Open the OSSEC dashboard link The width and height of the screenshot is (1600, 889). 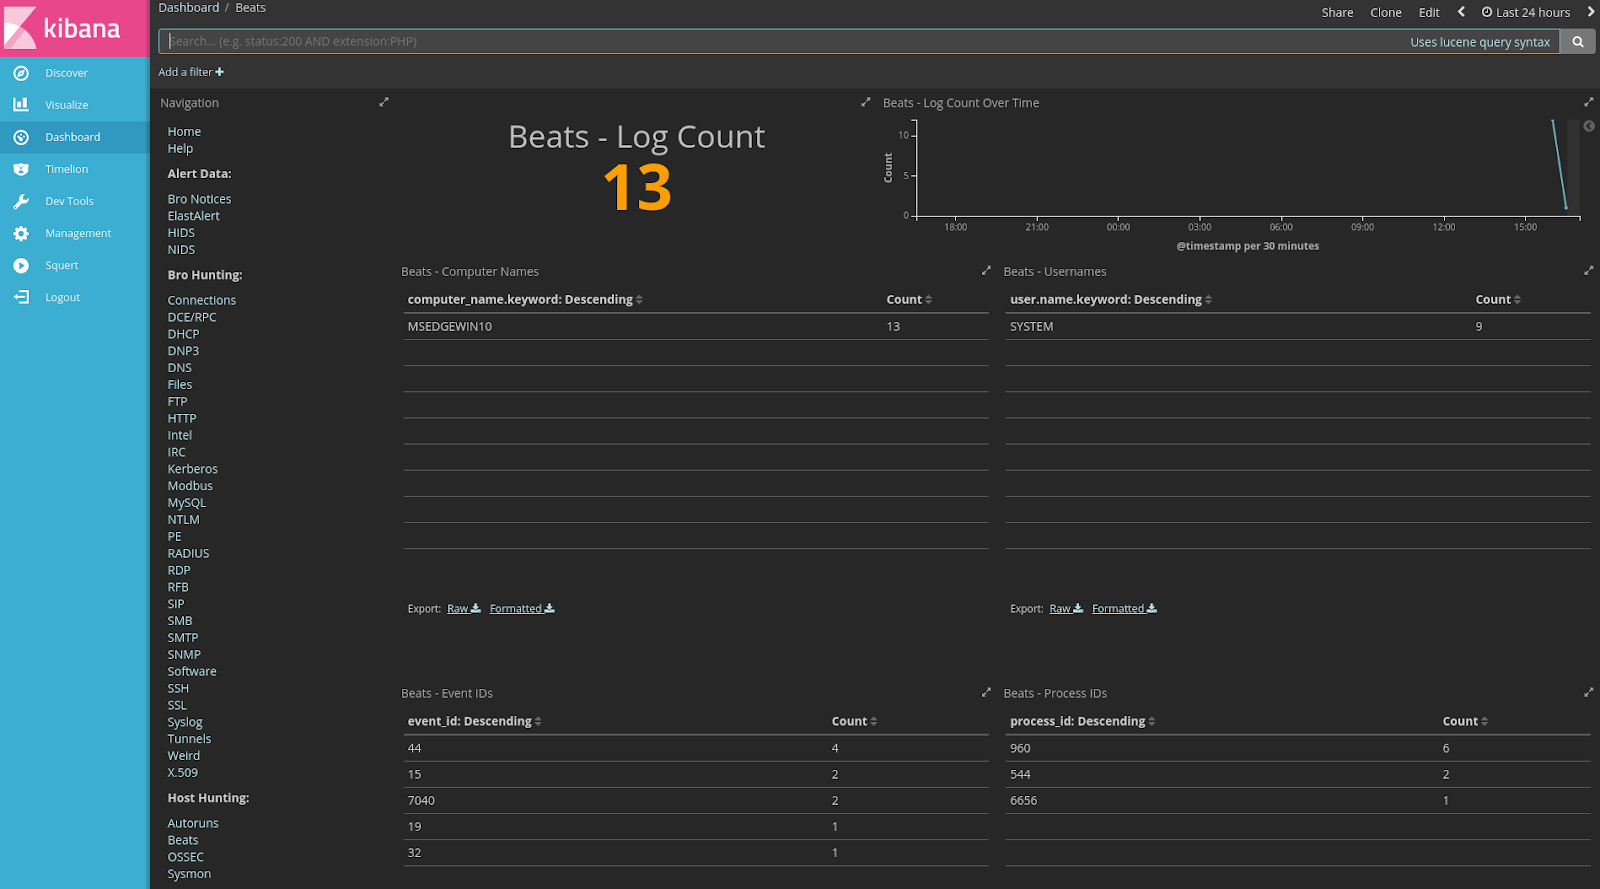click(x=185, y=857)
